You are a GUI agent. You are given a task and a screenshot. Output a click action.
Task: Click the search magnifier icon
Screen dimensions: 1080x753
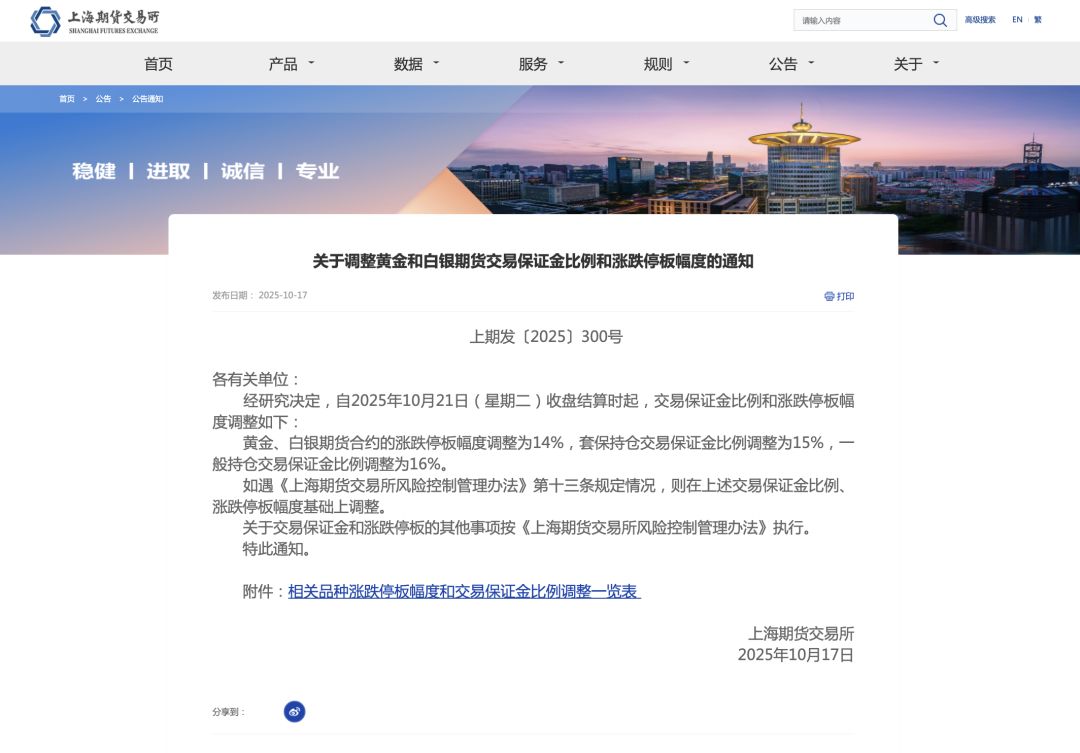940,20
